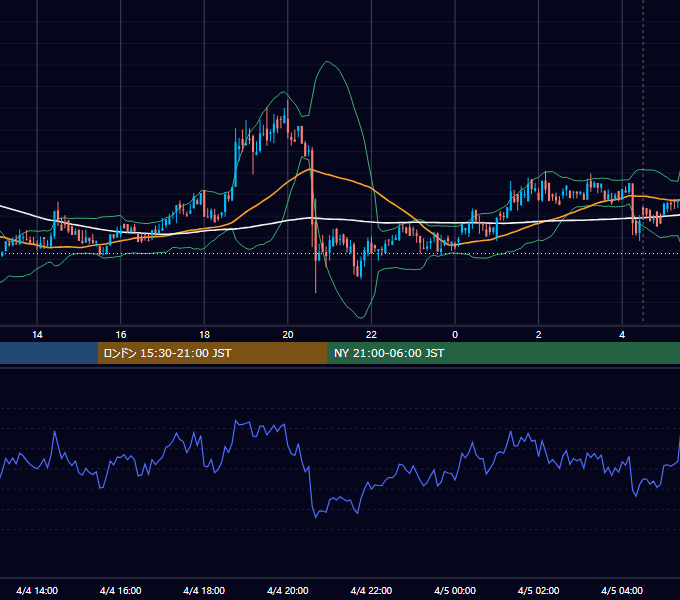The width and height of the screenshot is (680, 600).
Task: Click the 4/4 16:00 date label
Action: click(121, 590)
